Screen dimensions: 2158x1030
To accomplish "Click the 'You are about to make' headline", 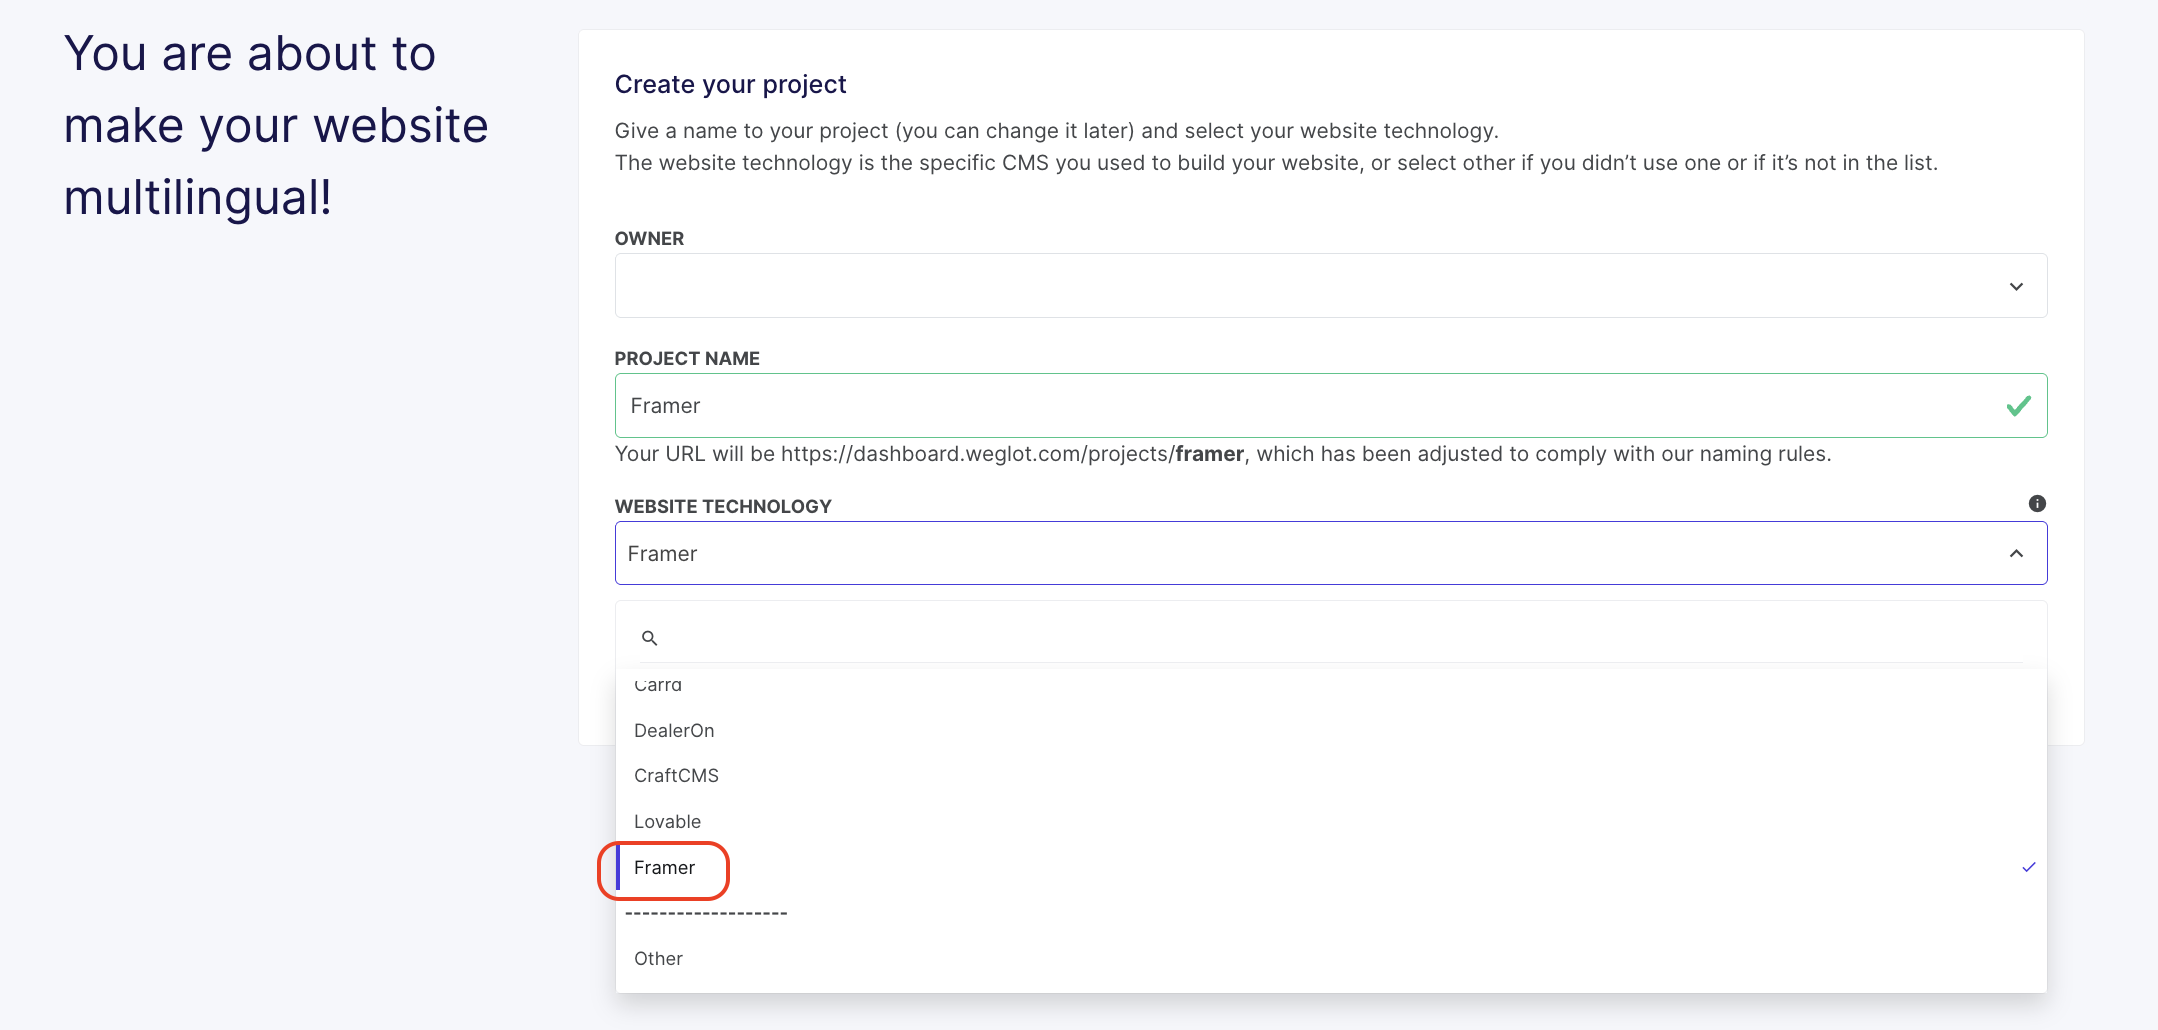I will point(276,125).
